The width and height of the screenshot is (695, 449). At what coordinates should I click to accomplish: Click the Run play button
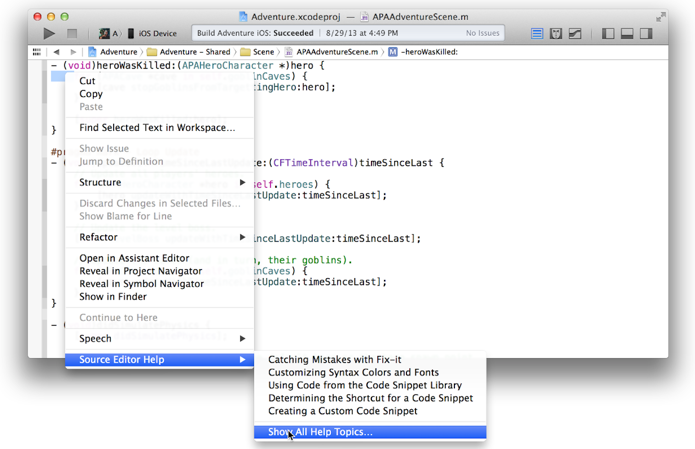pos(49,33)
